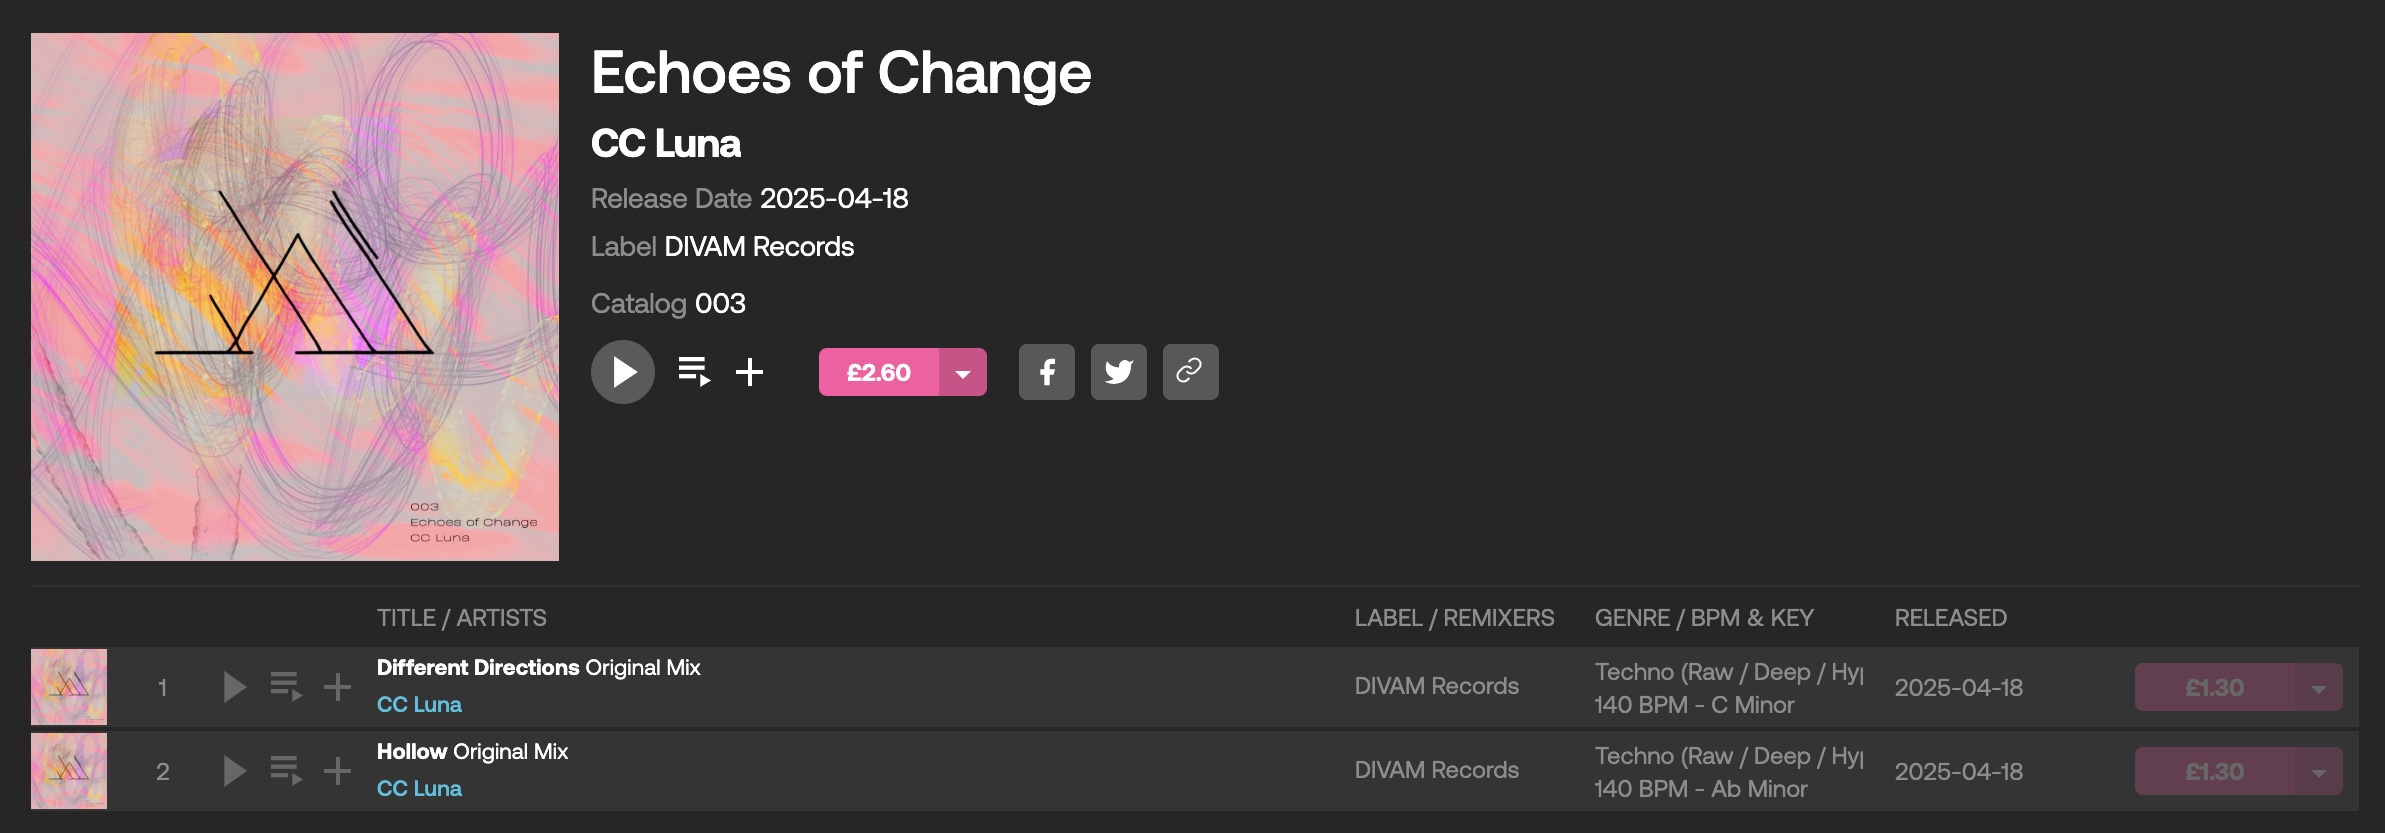Play the Hollow track
Screen dimensions: 2385x833
(234, 771)
